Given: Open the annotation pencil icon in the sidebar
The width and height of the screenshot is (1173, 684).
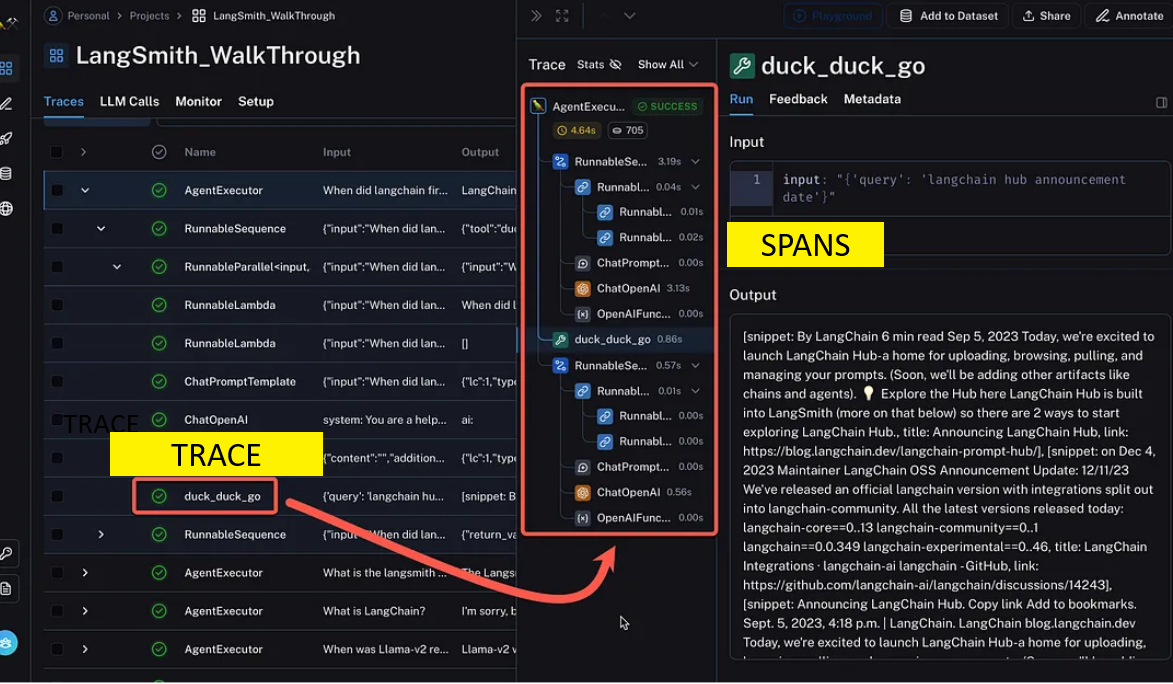Looking at the screenshot, I should point(7,104).
